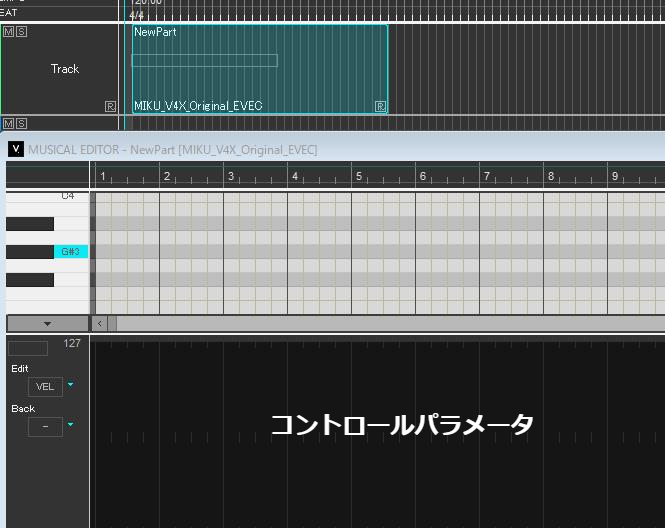
Task: Solo the first track with S button
Action: [x=22, y=32]
